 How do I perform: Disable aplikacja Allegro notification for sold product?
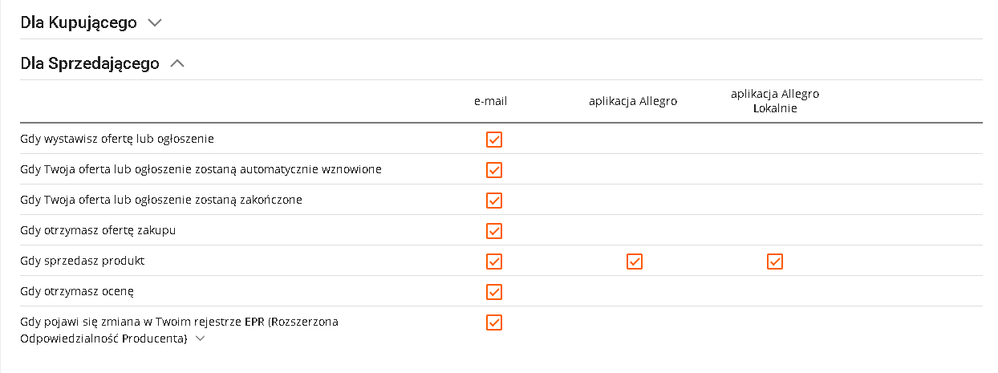click(635, 262)
